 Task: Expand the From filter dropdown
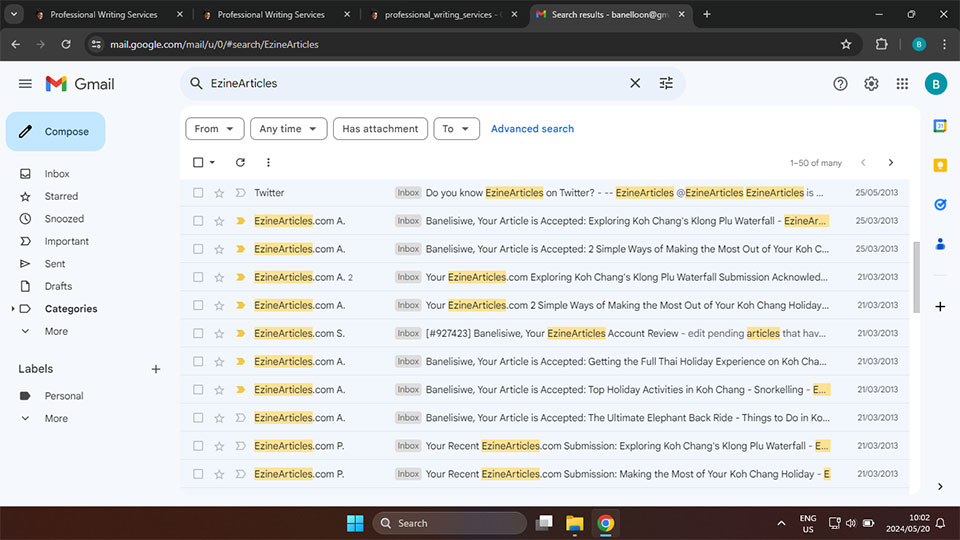215,129
